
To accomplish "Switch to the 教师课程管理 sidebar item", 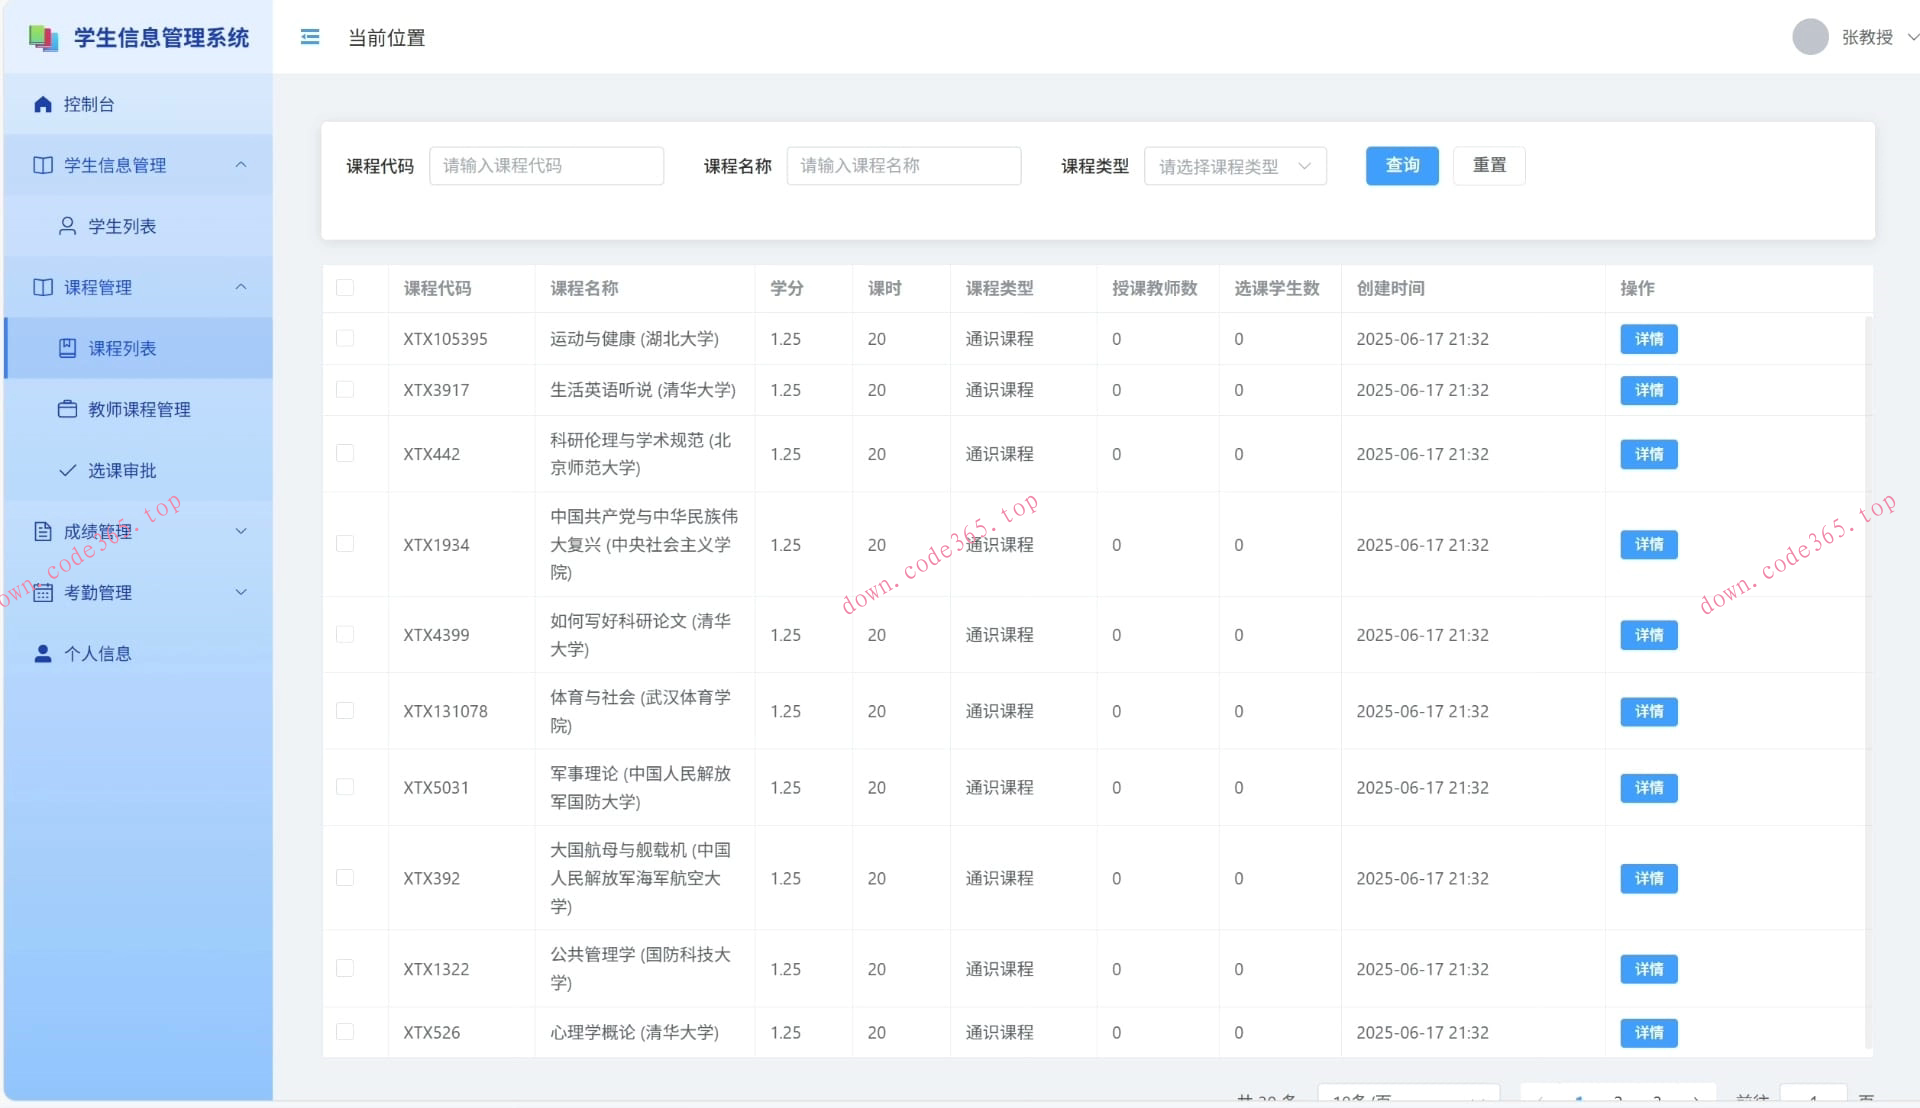I will click(138, 408).
